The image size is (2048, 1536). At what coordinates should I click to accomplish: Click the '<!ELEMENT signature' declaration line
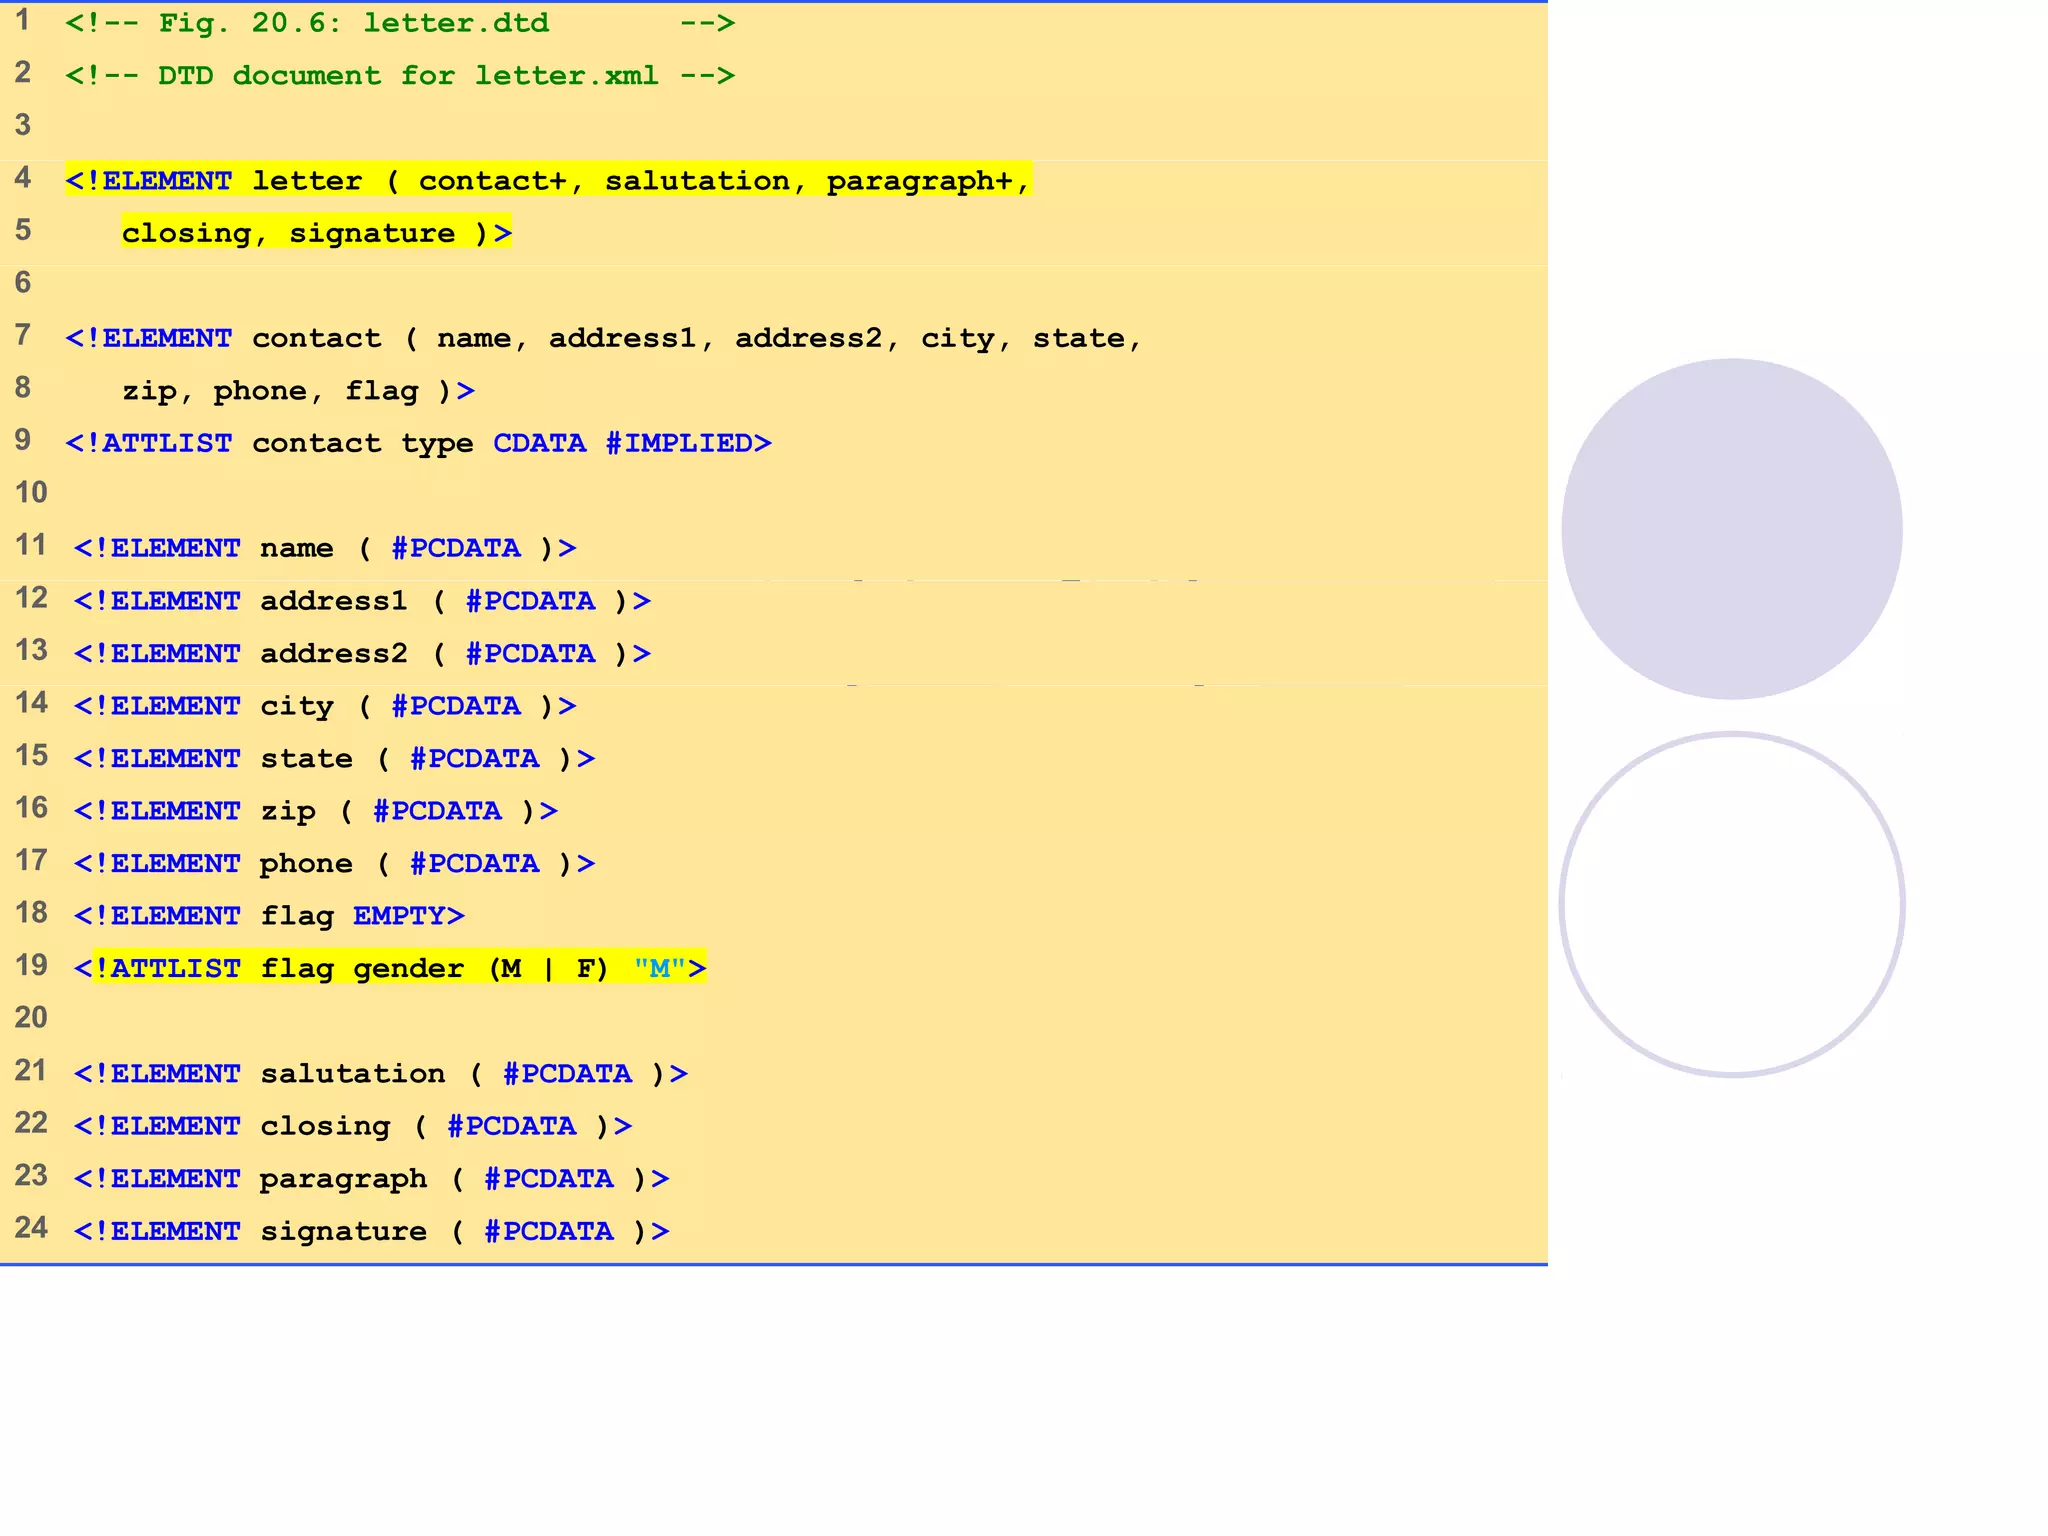pos(371,1231)
